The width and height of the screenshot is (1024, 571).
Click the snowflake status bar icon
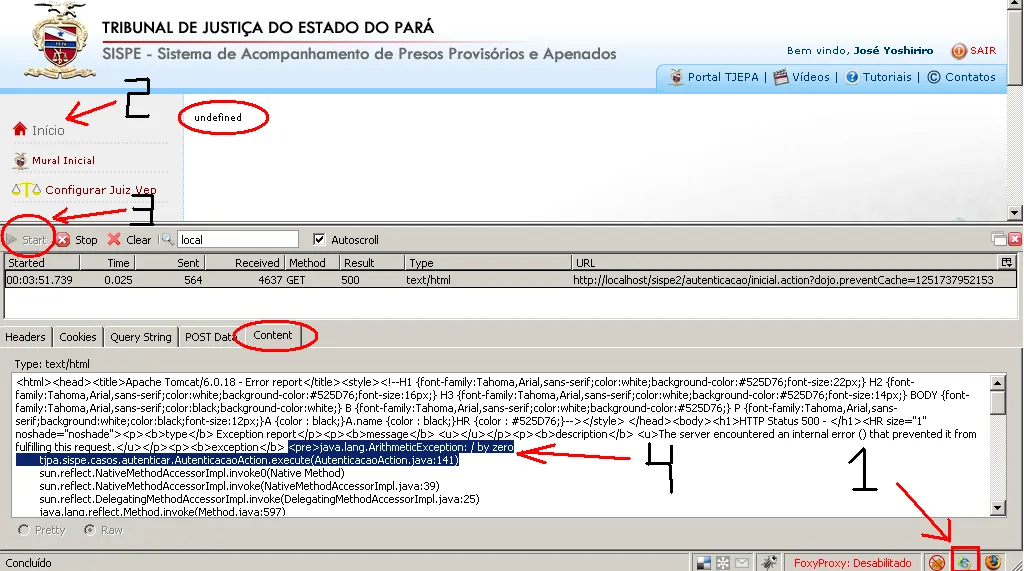pyautogui.click(x=723, y=563)
